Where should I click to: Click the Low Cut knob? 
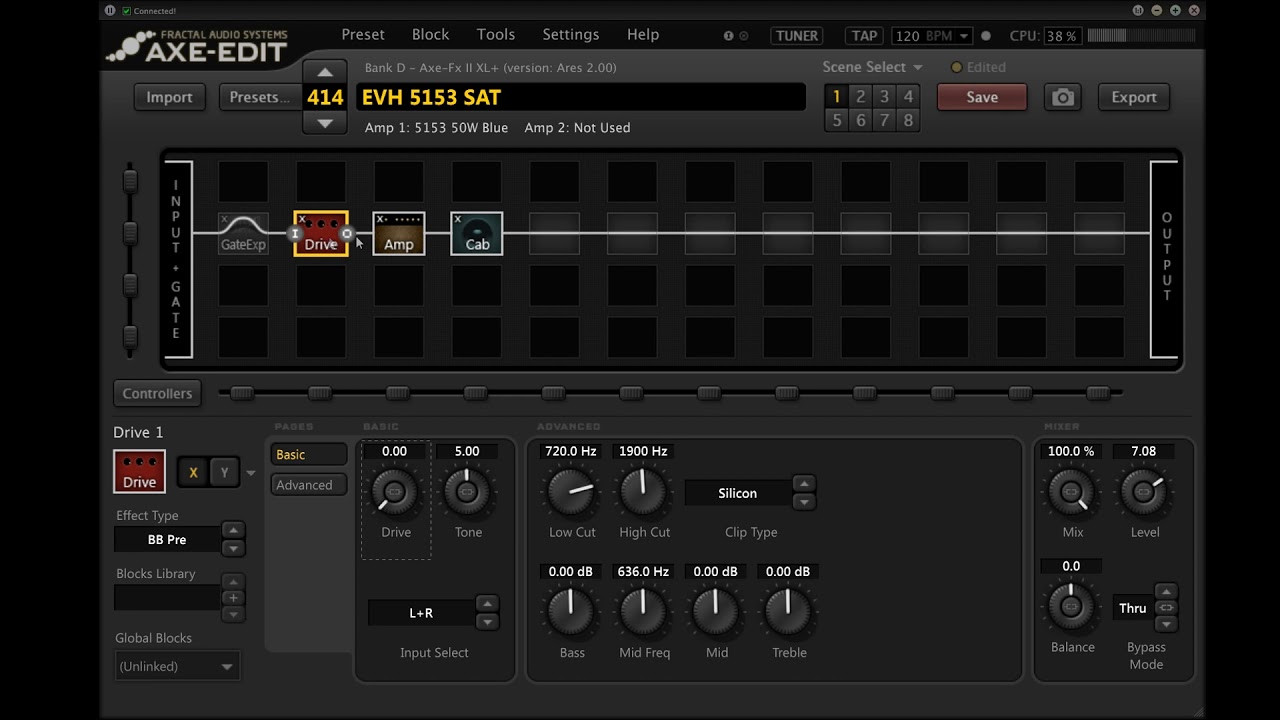(x=571, y=492)
